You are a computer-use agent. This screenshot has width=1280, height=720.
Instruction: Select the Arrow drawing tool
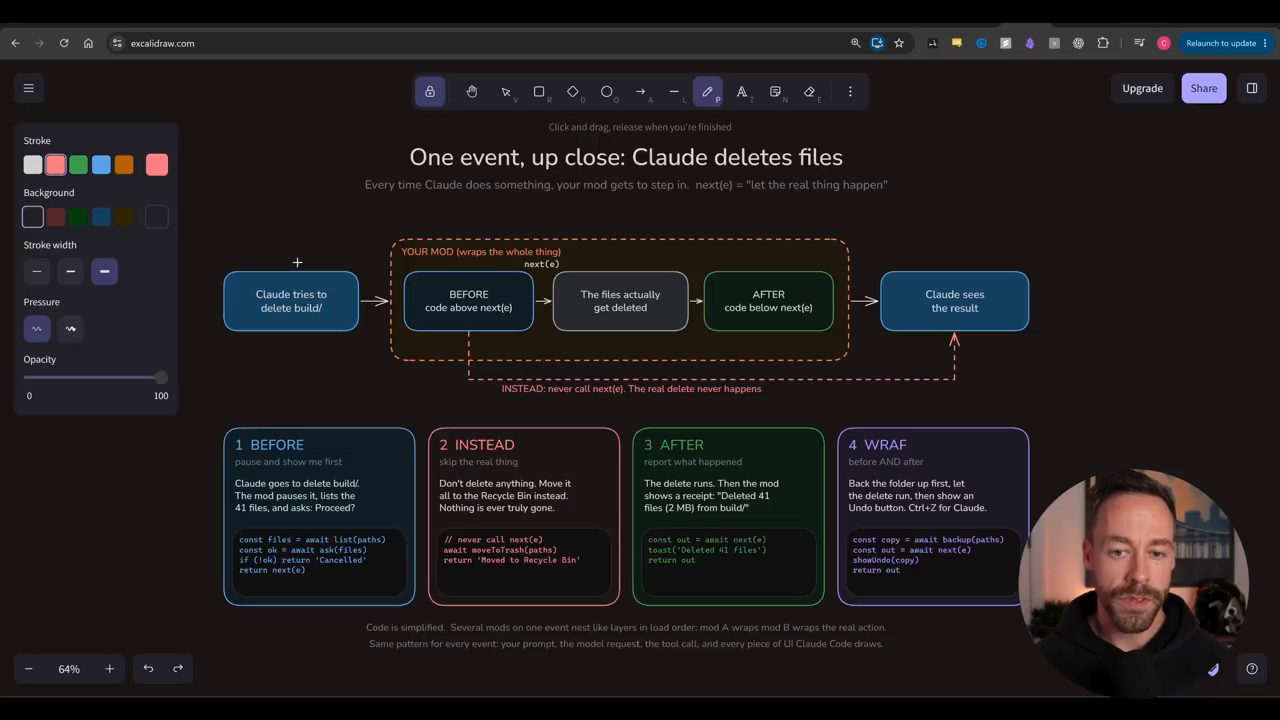tap(641, 92)
